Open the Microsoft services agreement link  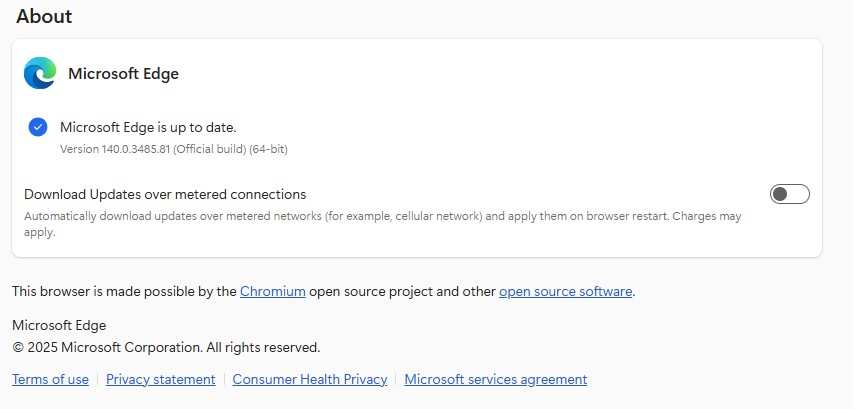click(495, 379)
